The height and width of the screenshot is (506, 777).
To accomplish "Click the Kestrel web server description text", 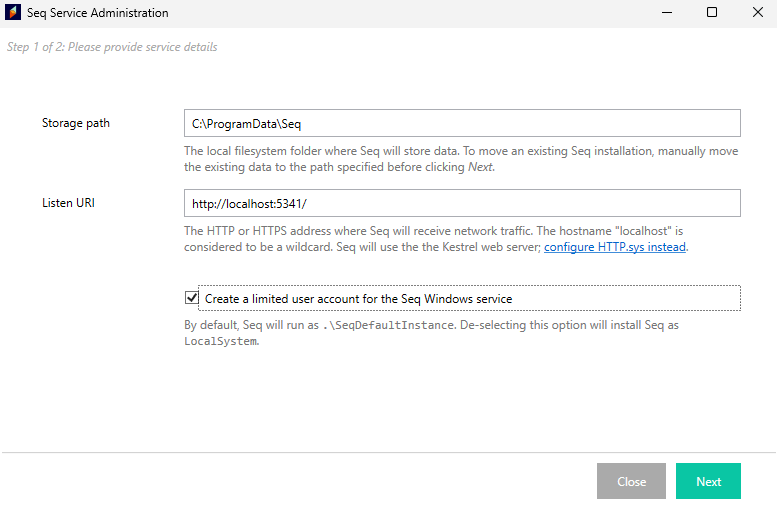I will pos(434,239).
